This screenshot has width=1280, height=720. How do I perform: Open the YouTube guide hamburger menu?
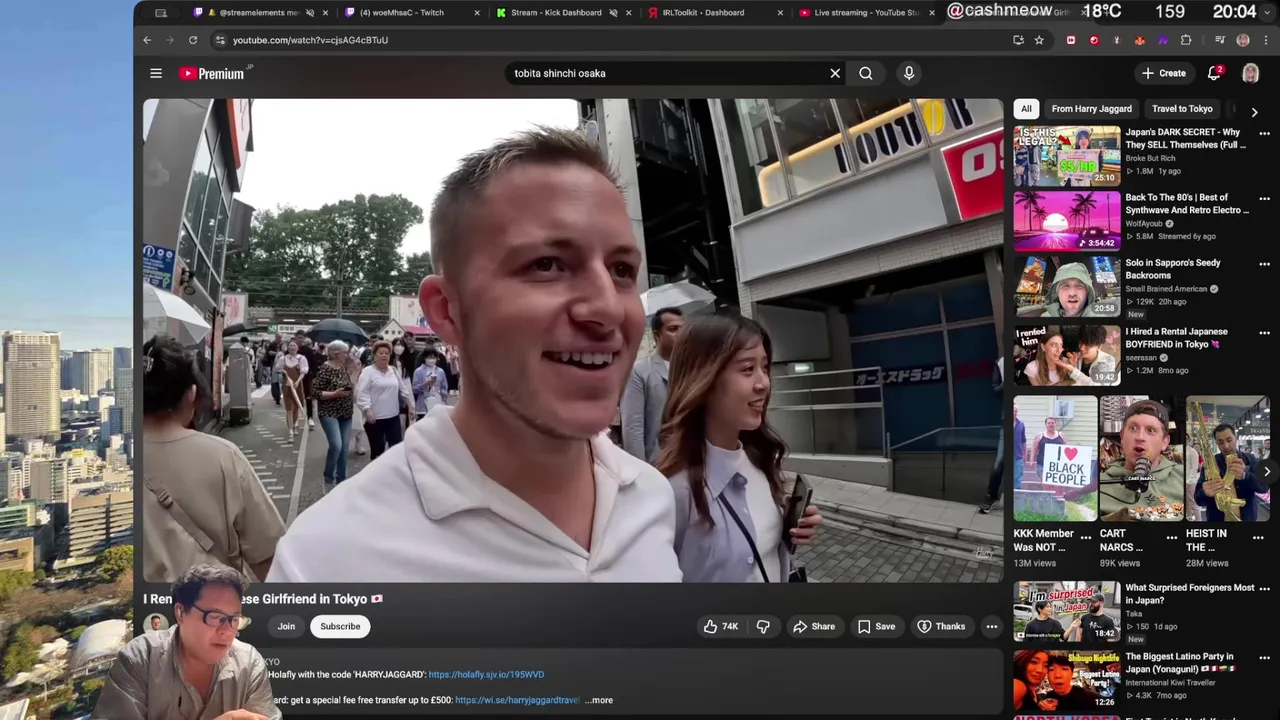[x=156, y=73]
